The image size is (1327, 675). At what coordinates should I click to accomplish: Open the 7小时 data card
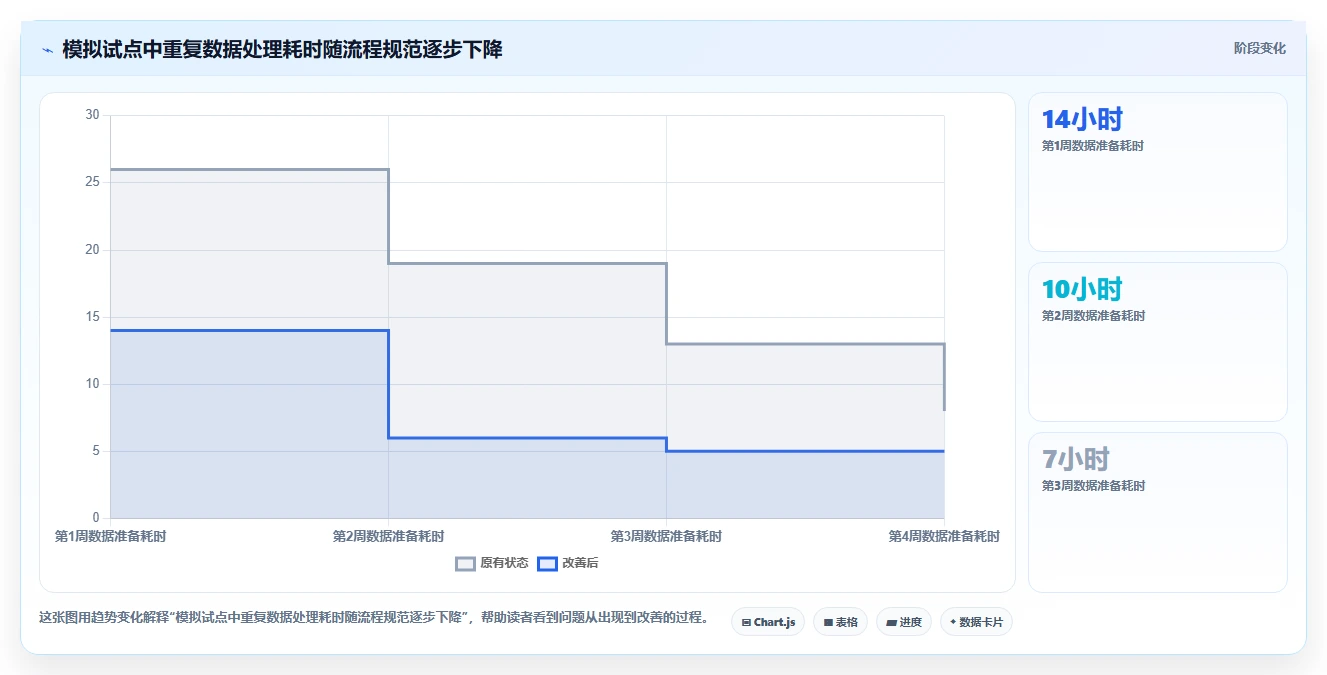(1157, 512)
